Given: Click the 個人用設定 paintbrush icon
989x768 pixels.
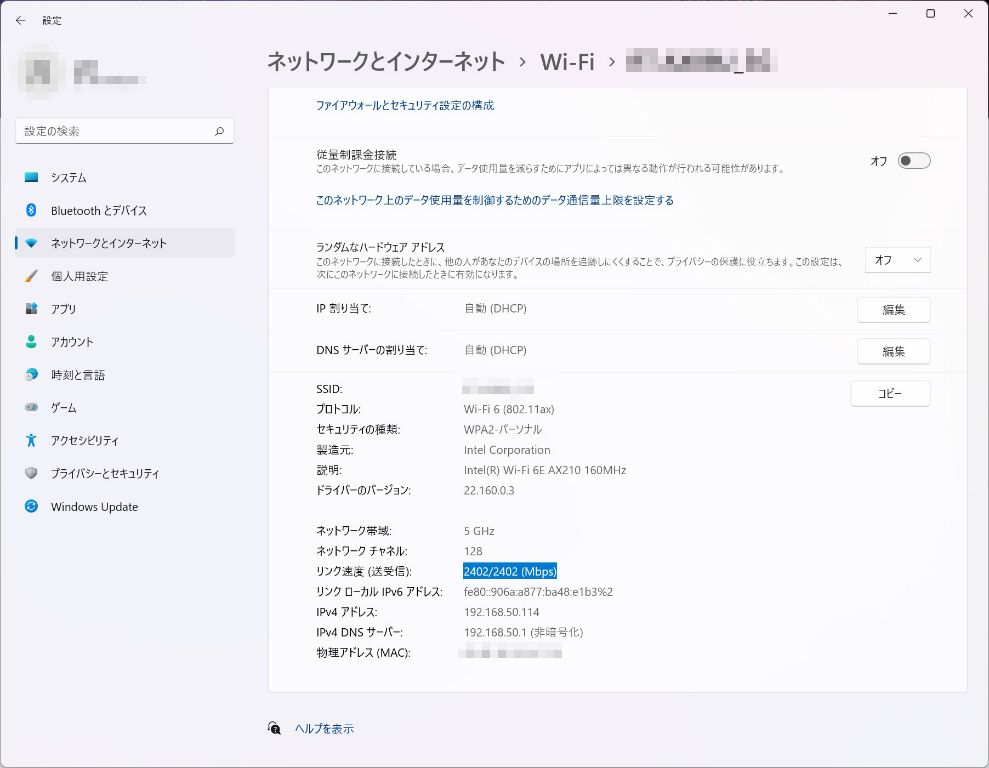Looking at the screenshot, I should coord(31,276).
